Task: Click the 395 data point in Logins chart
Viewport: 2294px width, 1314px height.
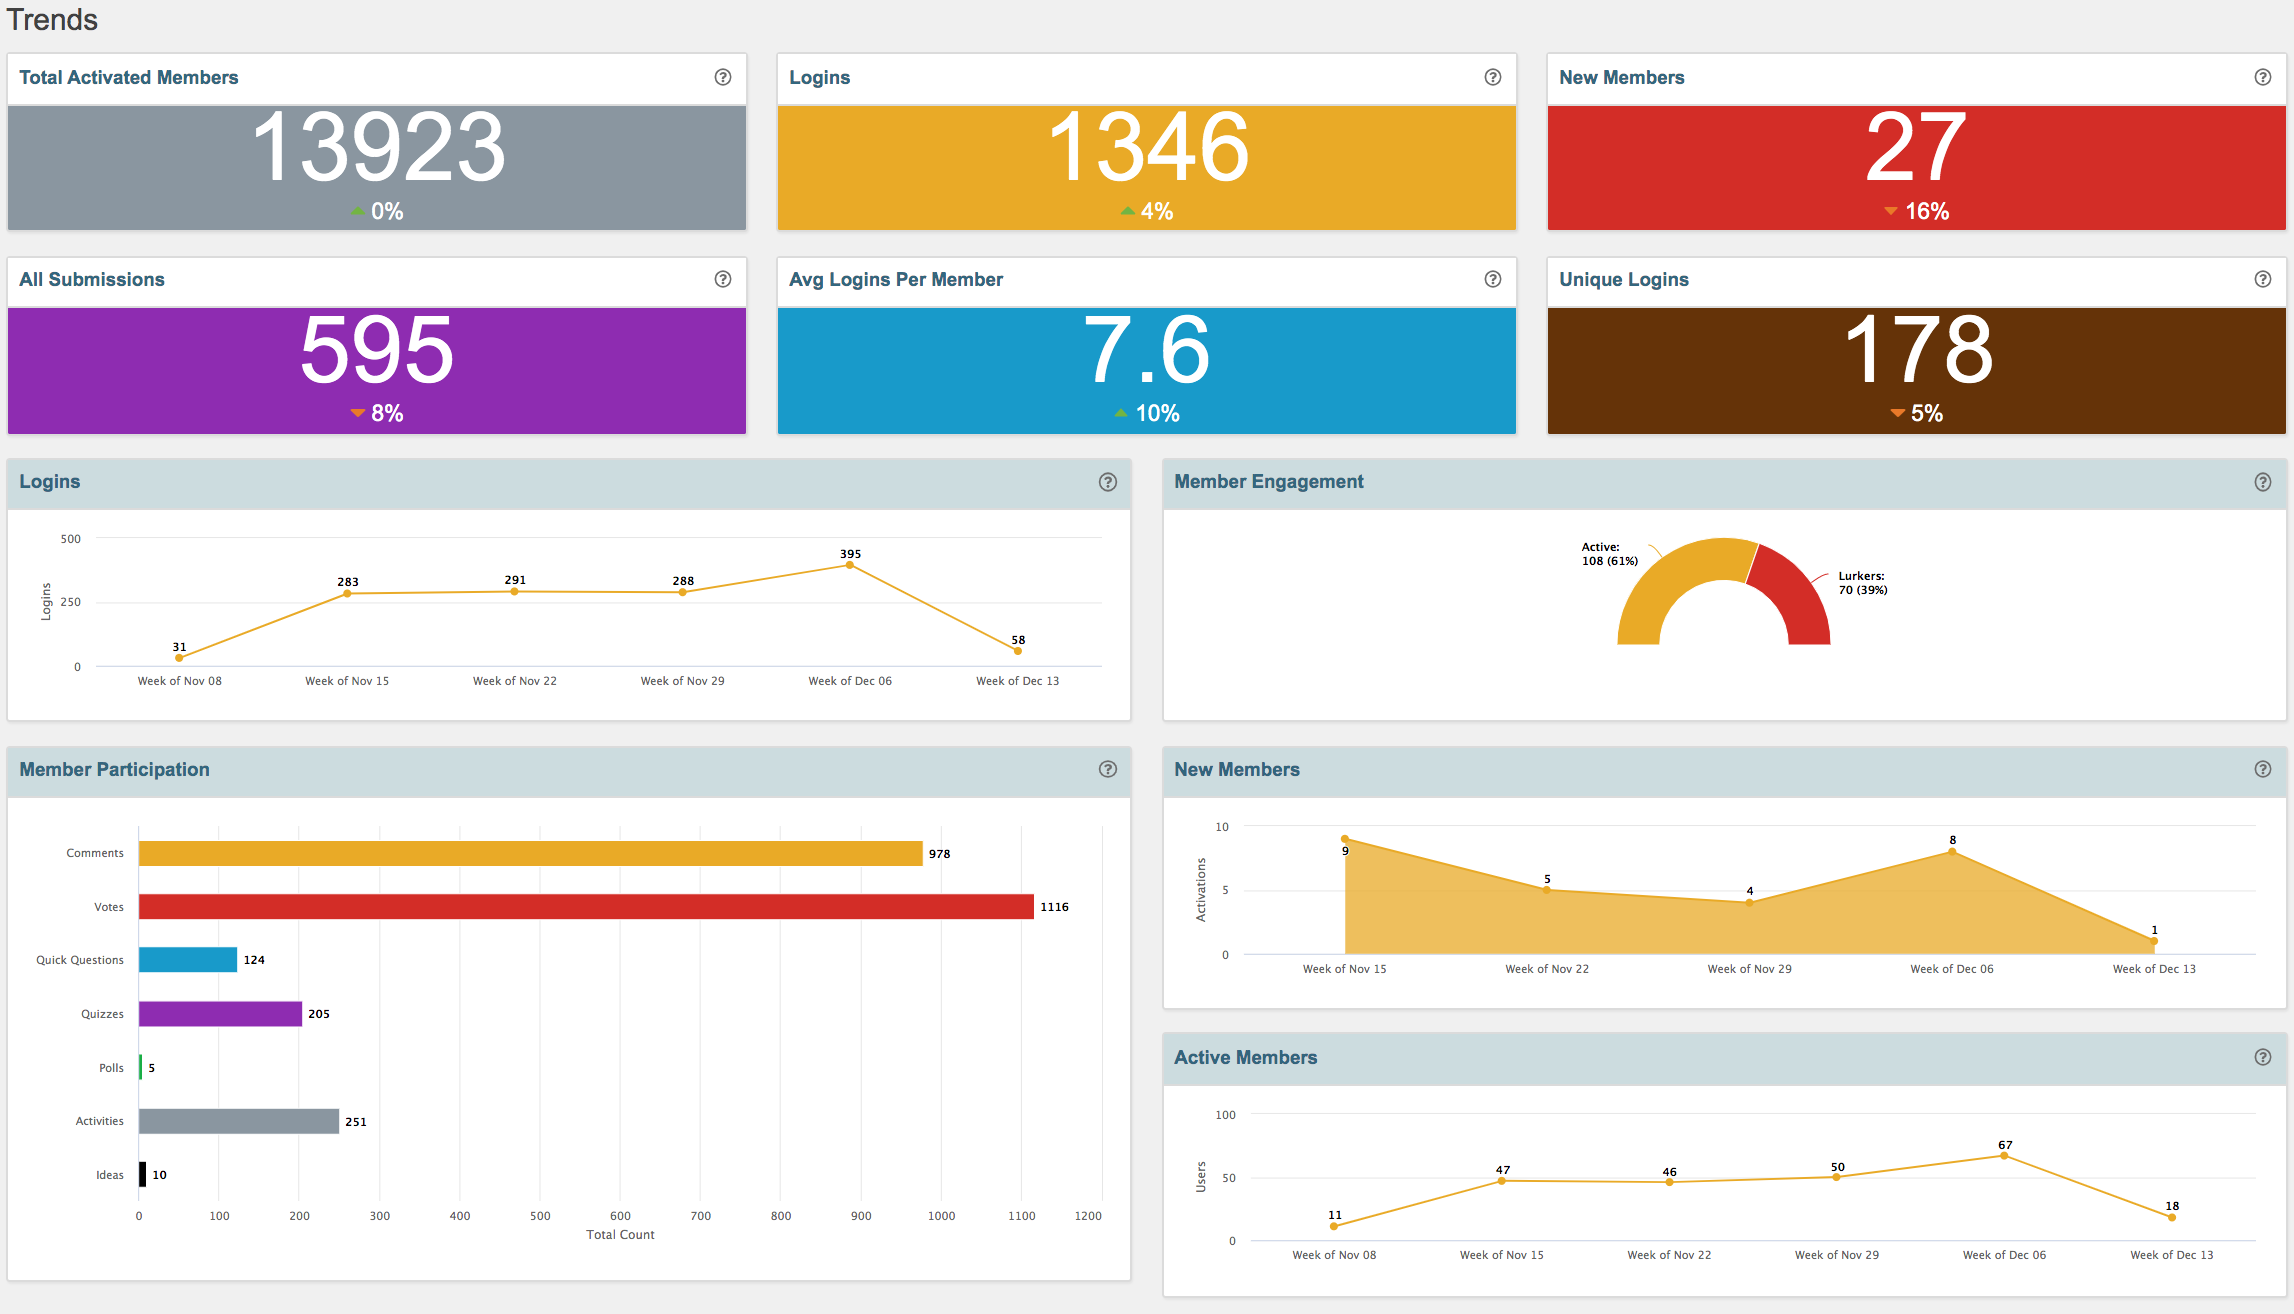Action: click(850, 565)
